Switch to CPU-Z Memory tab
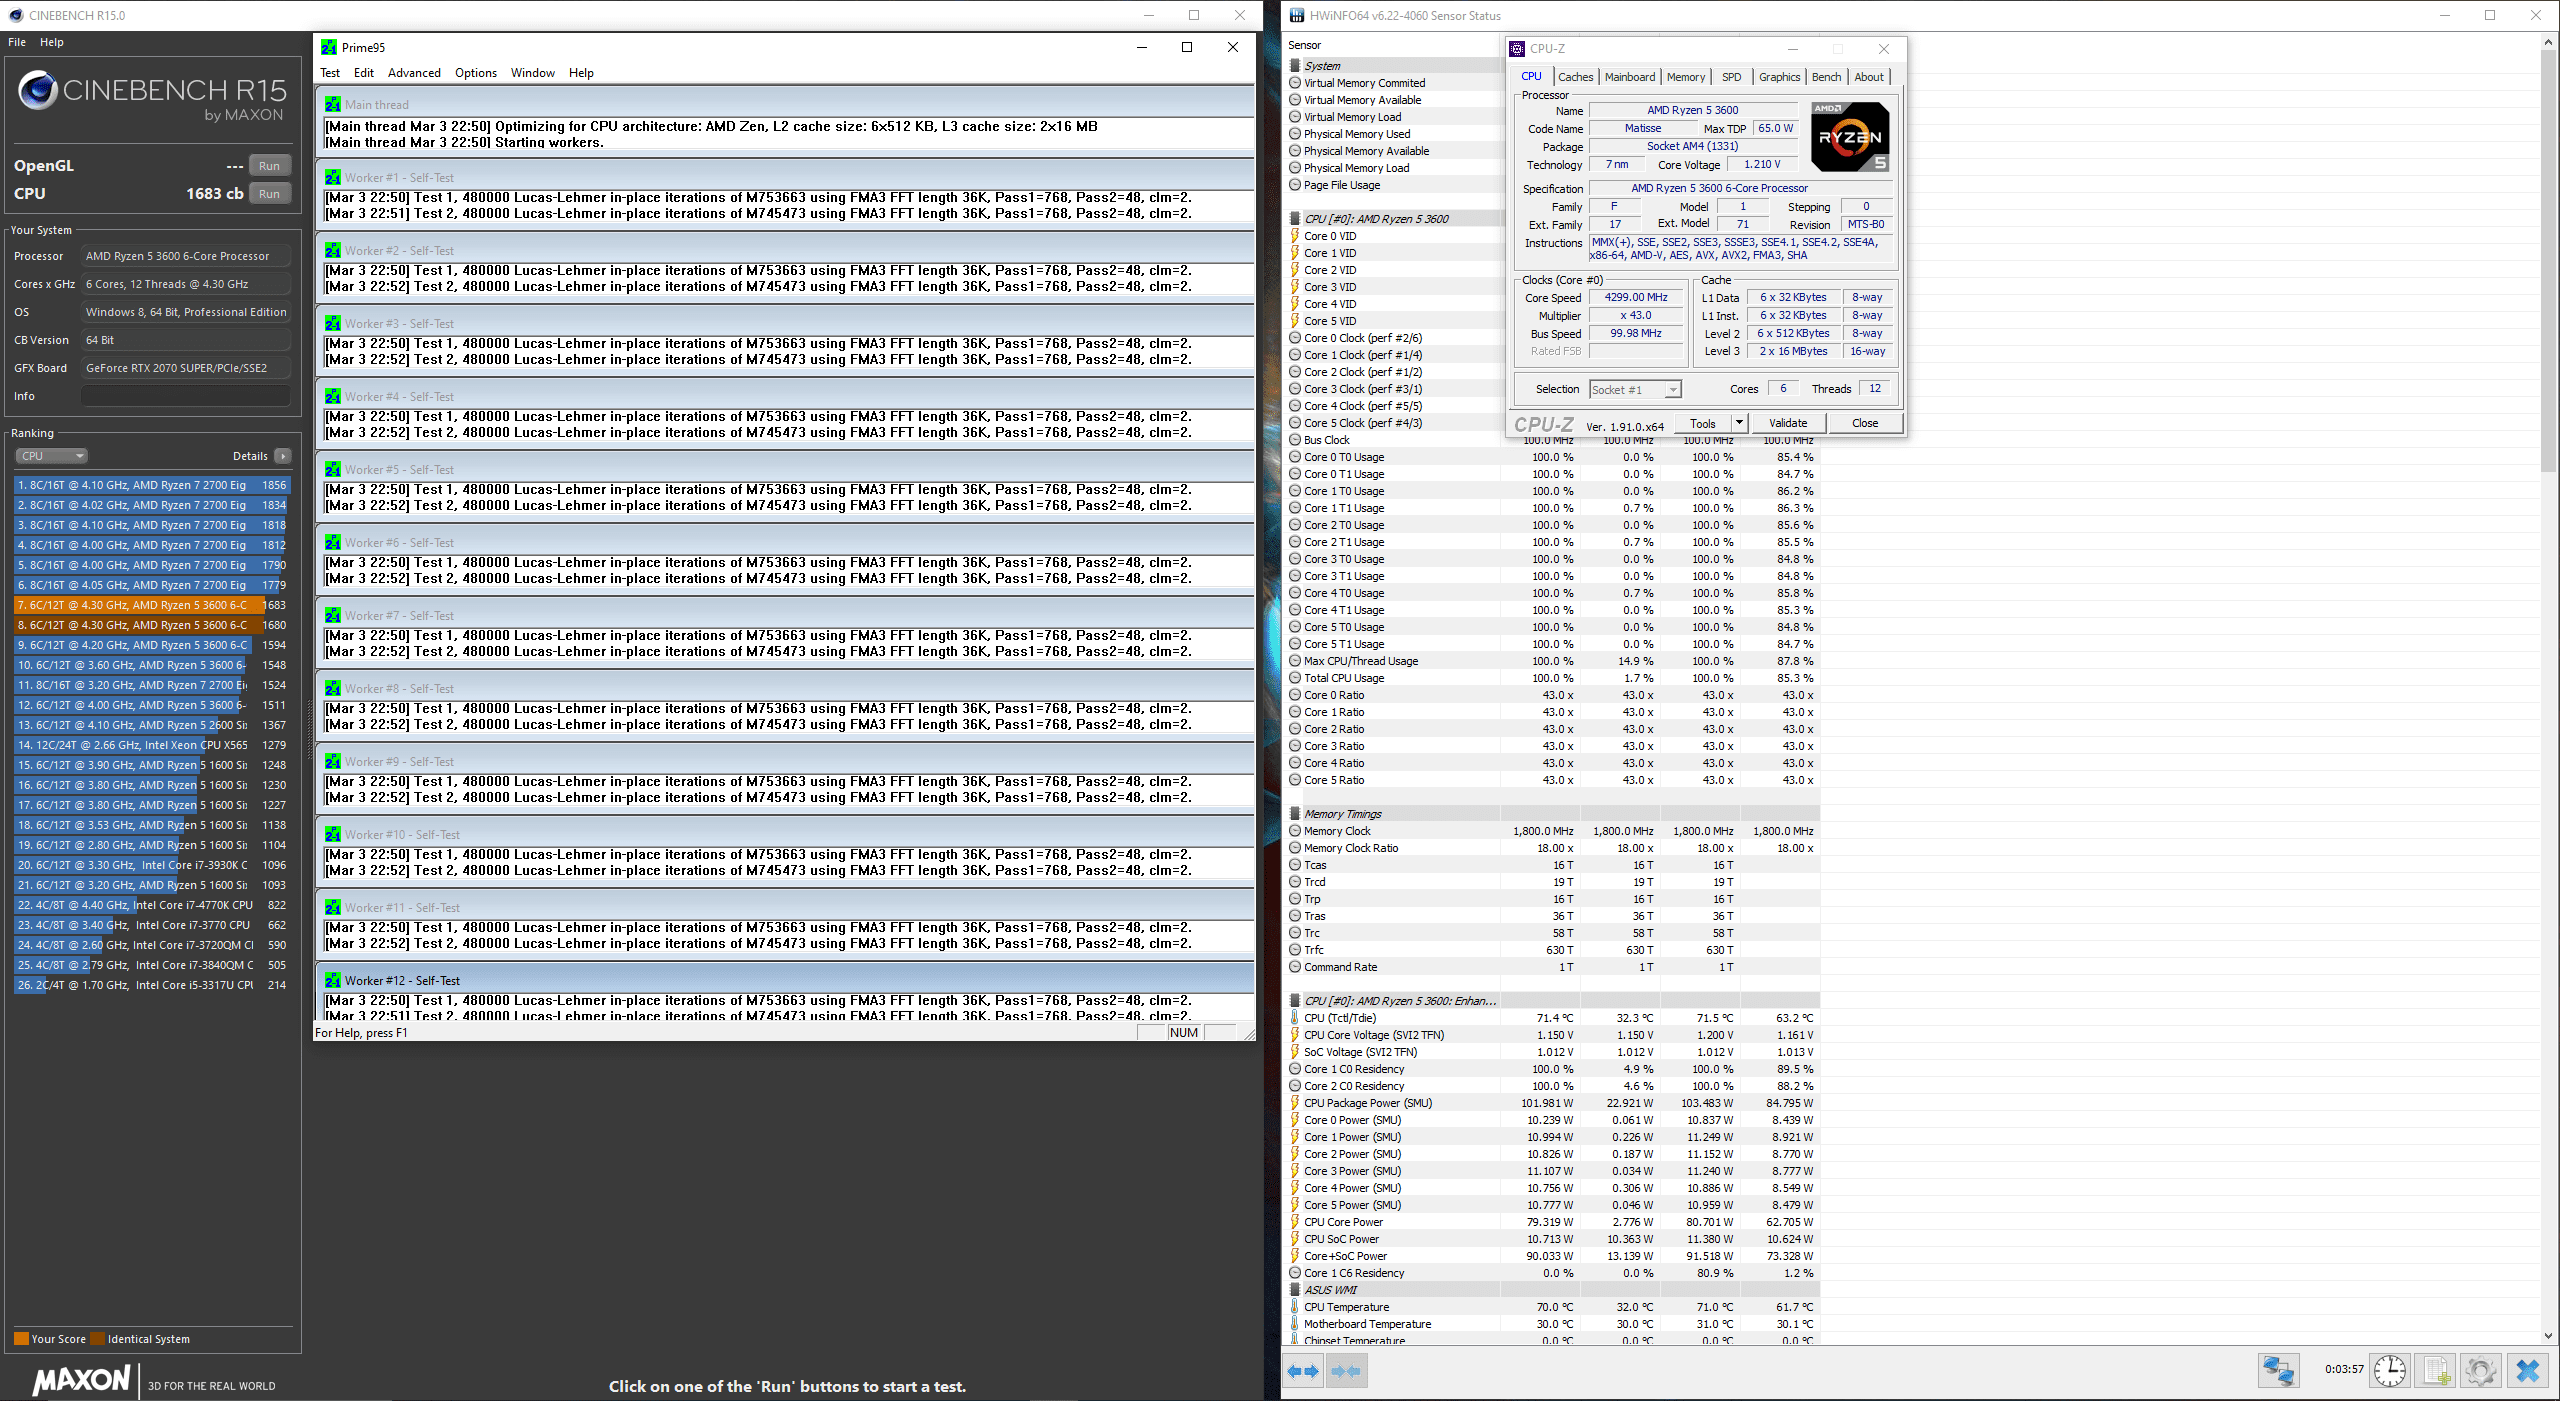Image resolution: width=2560 pixels, height=1401 pixels. 1685,77
